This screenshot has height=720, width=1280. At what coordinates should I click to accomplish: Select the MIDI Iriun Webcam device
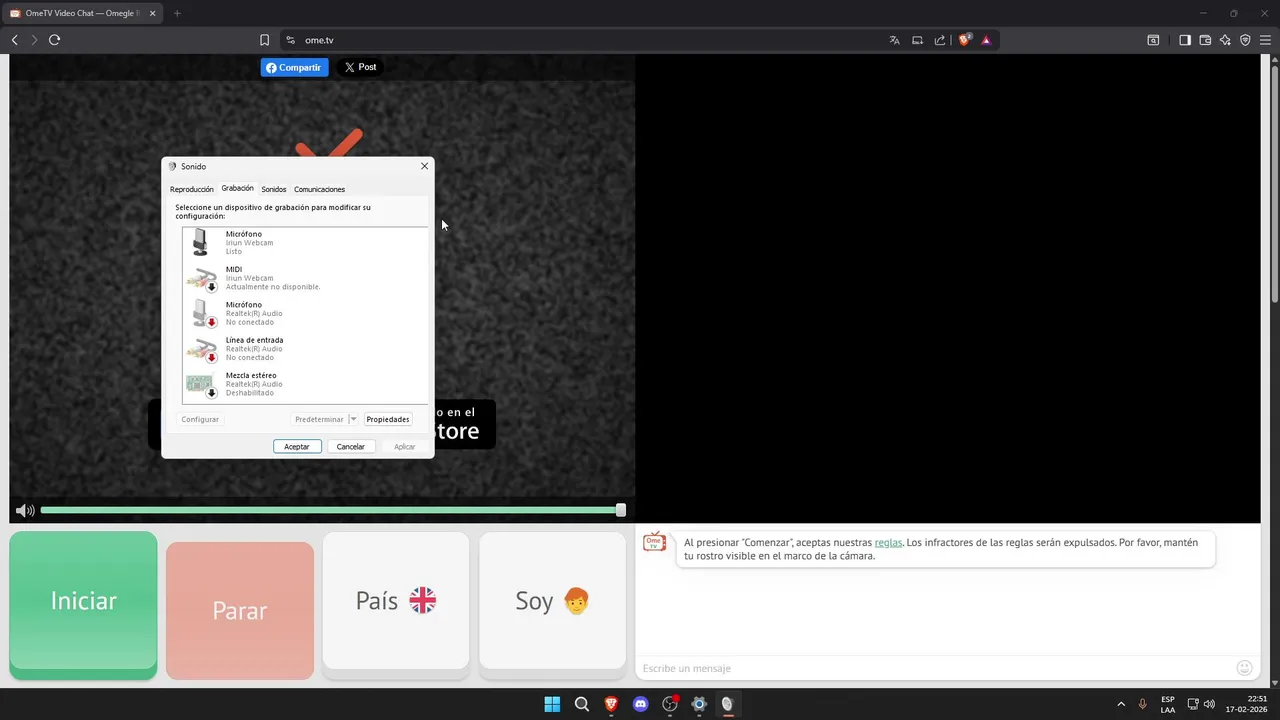pos(305,278)
